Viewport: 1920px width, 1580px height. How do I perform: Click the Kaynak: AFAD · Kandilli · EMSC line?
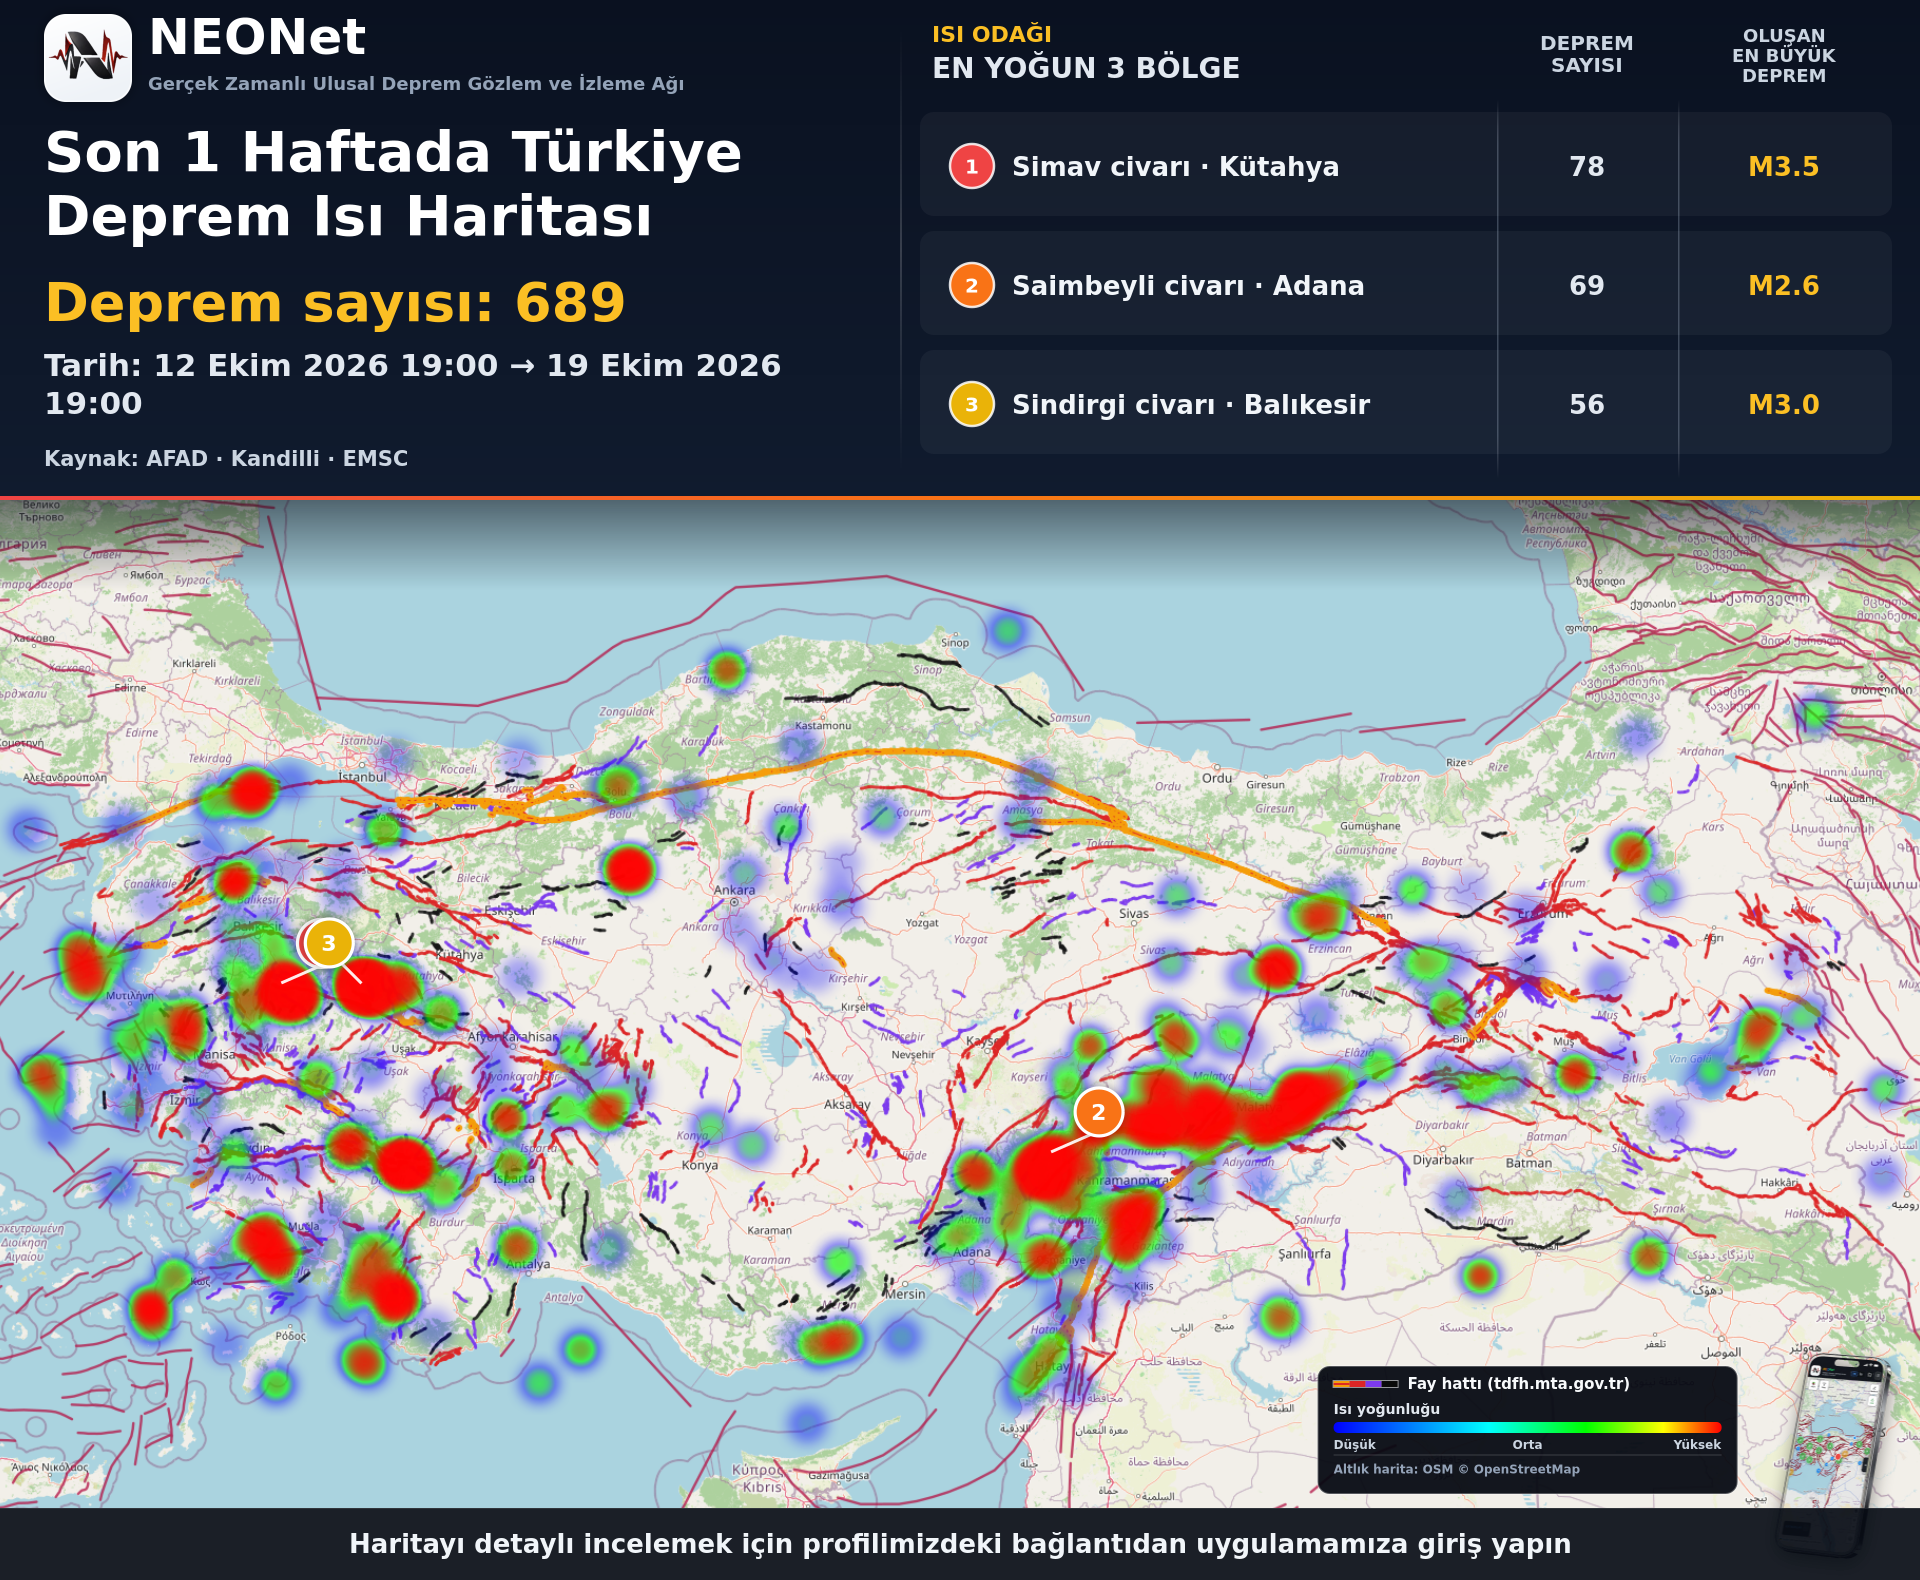tap(226, 458)
